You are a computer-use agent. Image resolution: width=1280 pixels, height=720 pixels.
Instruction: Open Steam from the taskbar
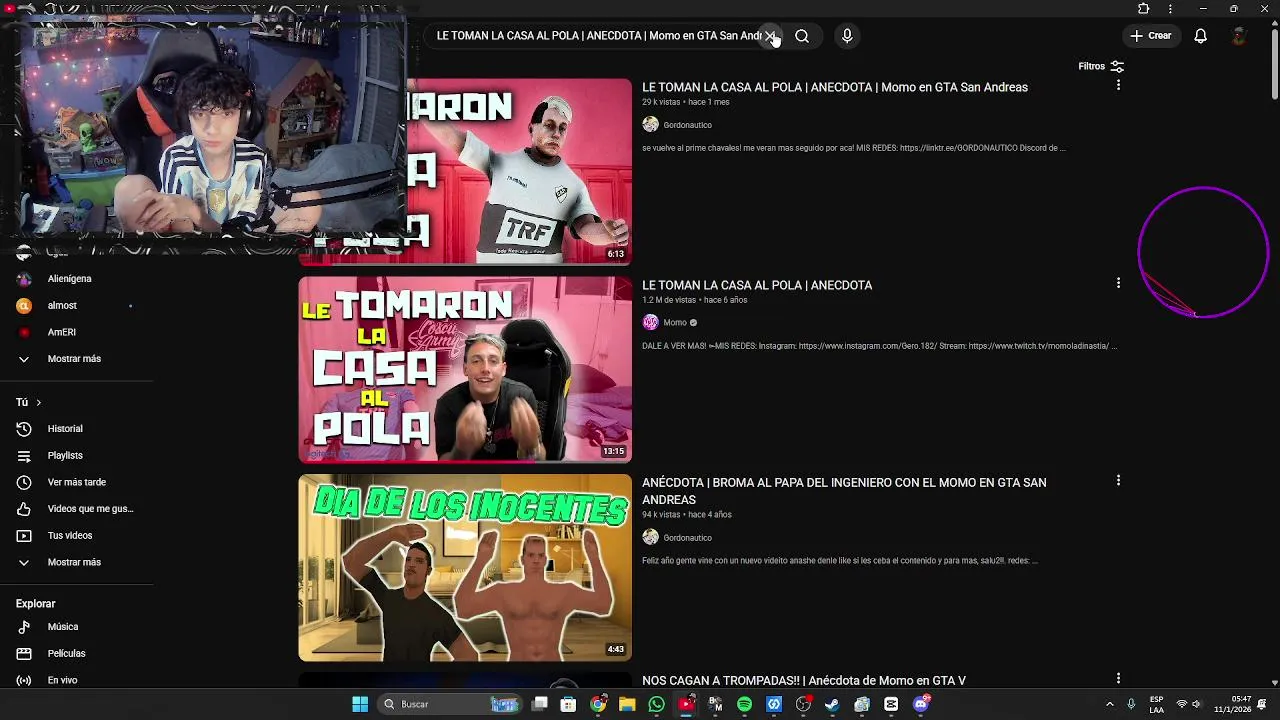(x=832, y=704)
